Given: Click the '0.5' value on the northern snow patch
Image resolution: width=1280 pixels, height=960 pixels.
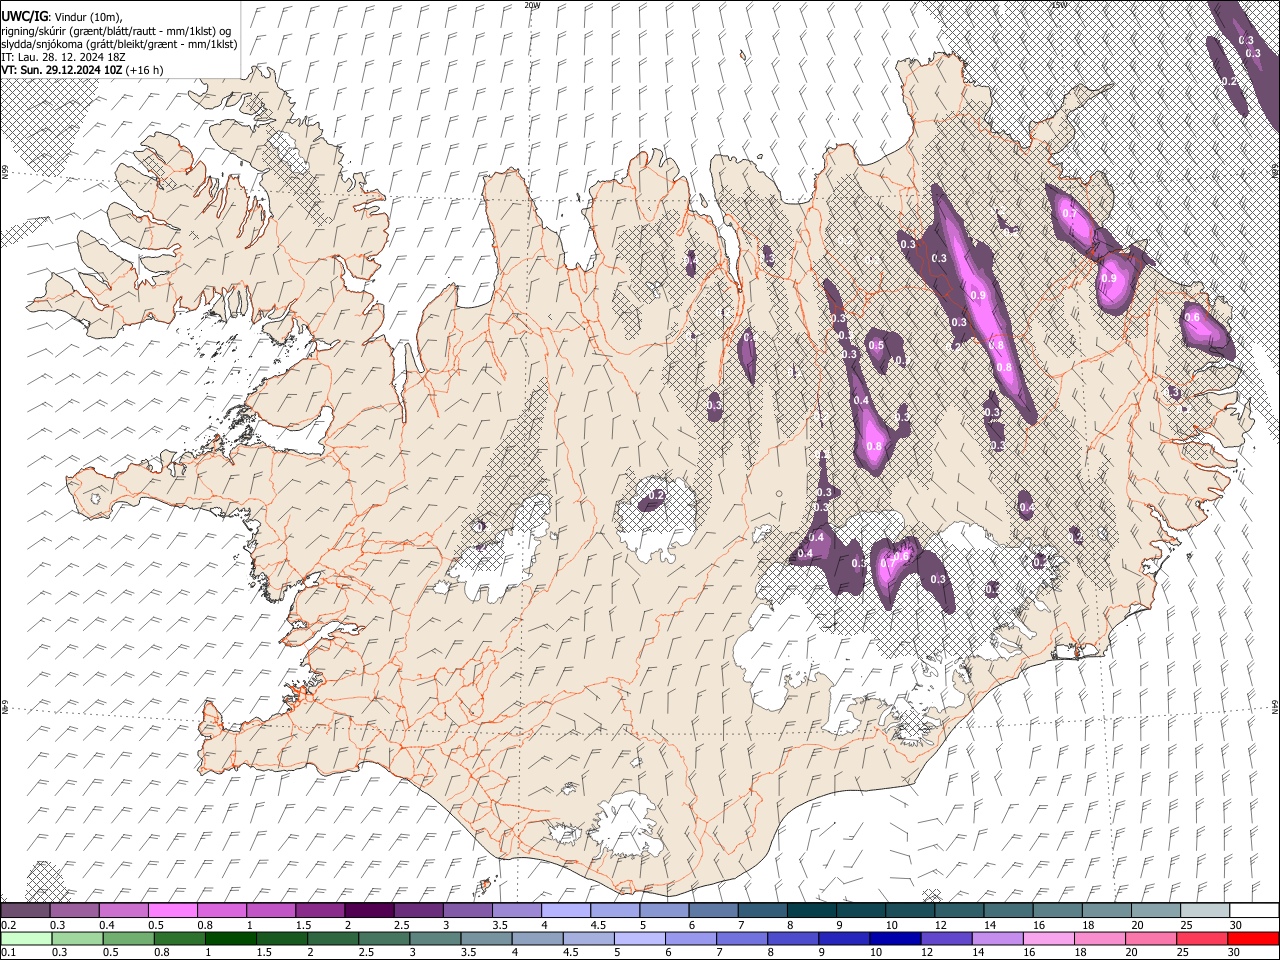Looking at the screenshot, I should pyautogui.click(x=876, y=346).
